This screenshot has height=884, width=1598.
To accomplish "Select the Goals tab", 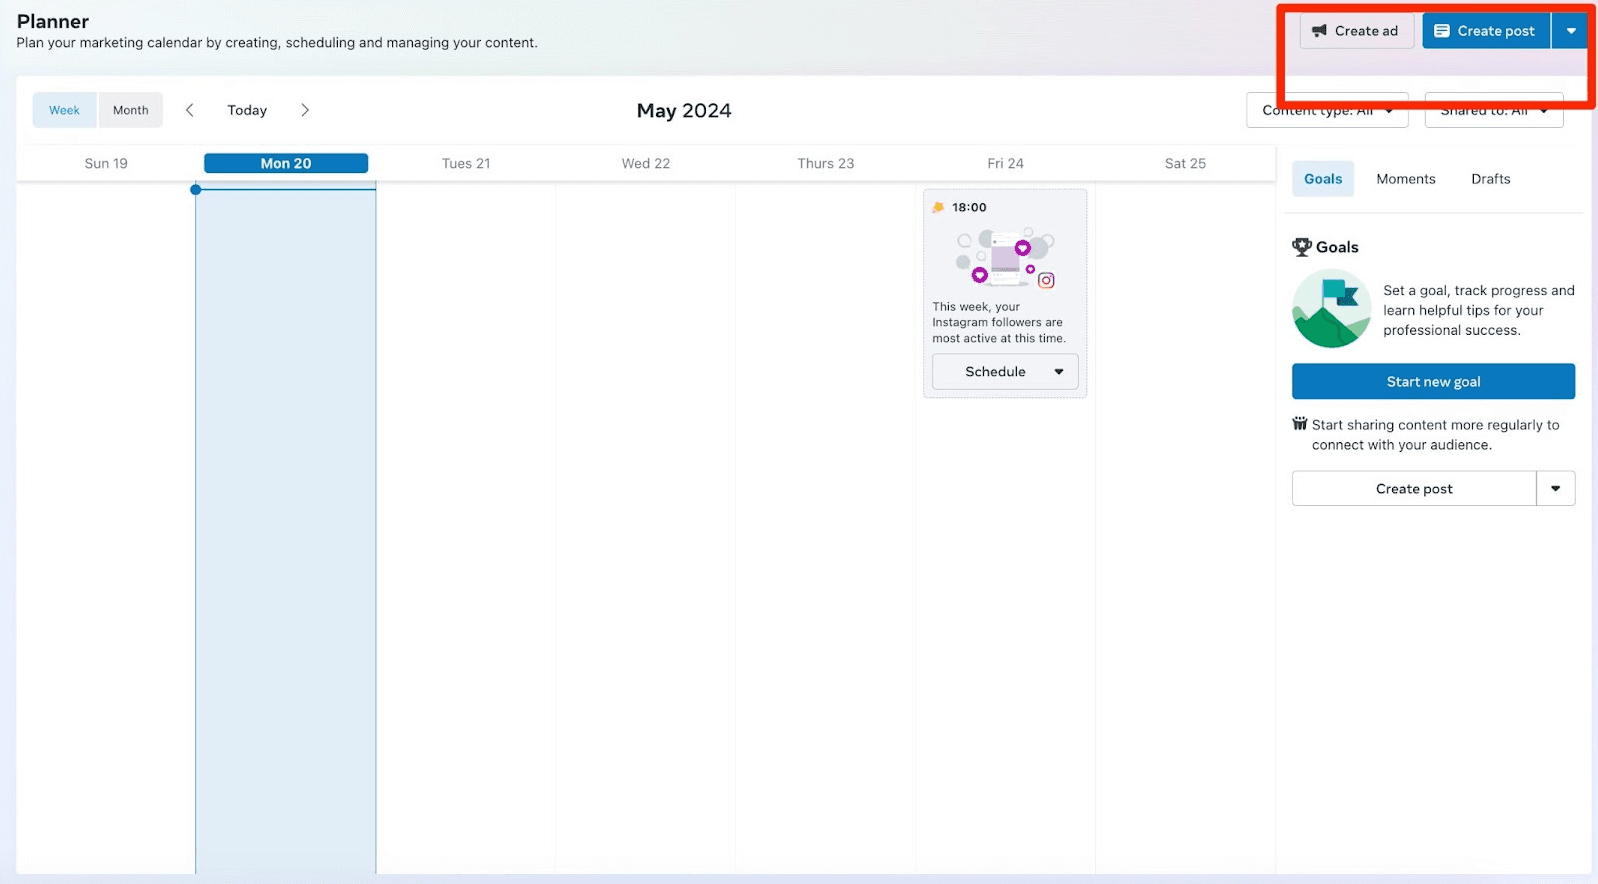I will tap(1322, 179).
